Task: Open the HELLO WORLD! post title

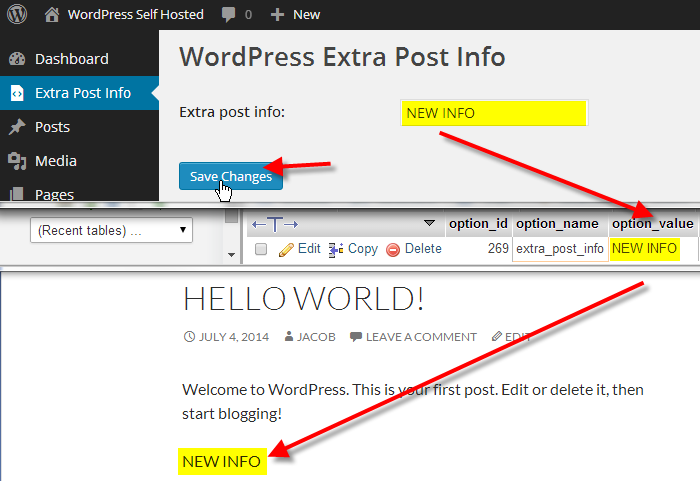Action: (x=304, y=298)
